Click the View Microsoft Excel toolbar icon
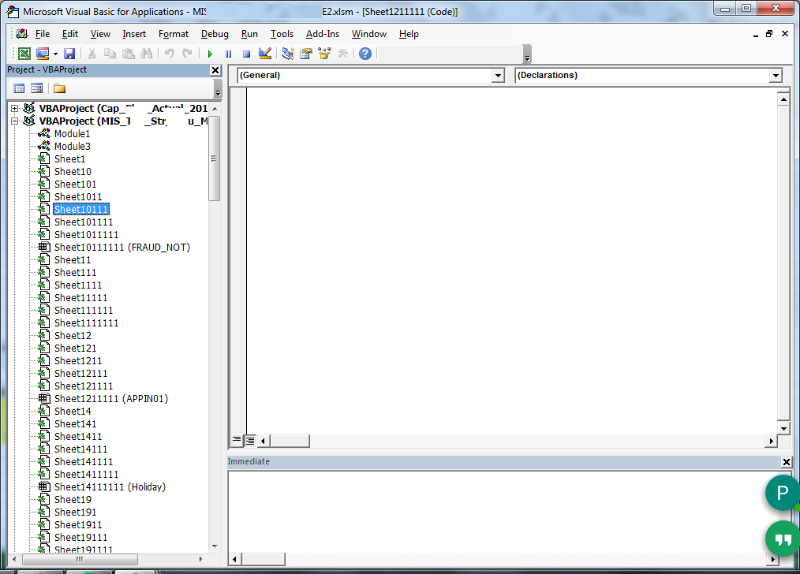The width and height of the screenshot is (800, 574). [x=24, y=54]
